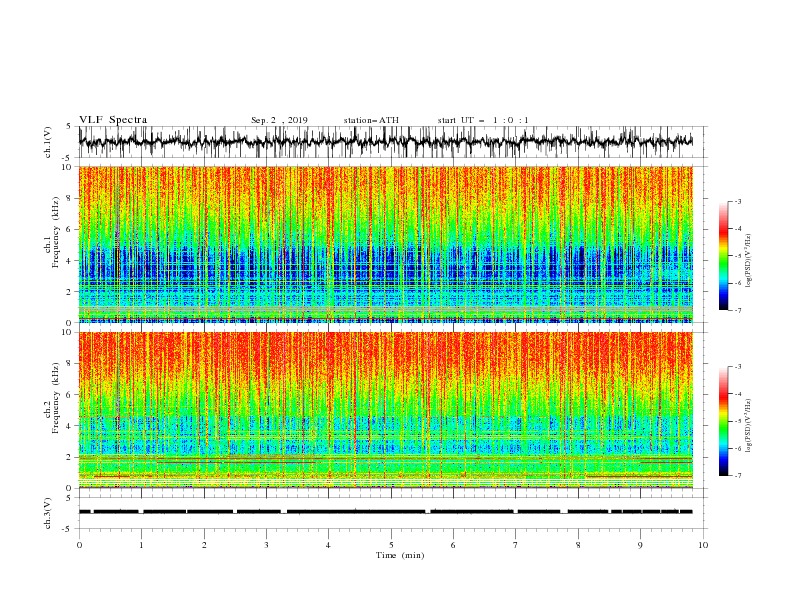
Task: Click the "4" kHz tick on ch.2 frequency axis
Action: [x=71, y=426]
